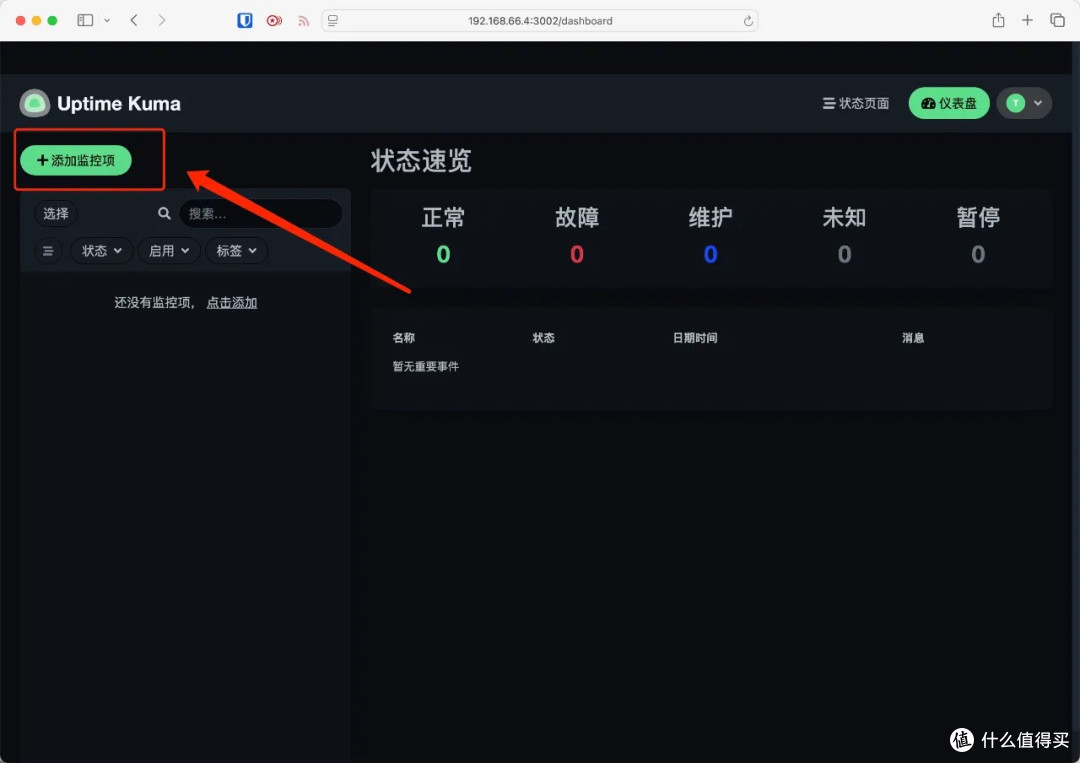
Task: Follow the 点击添加 link
Action: [232, 302]
